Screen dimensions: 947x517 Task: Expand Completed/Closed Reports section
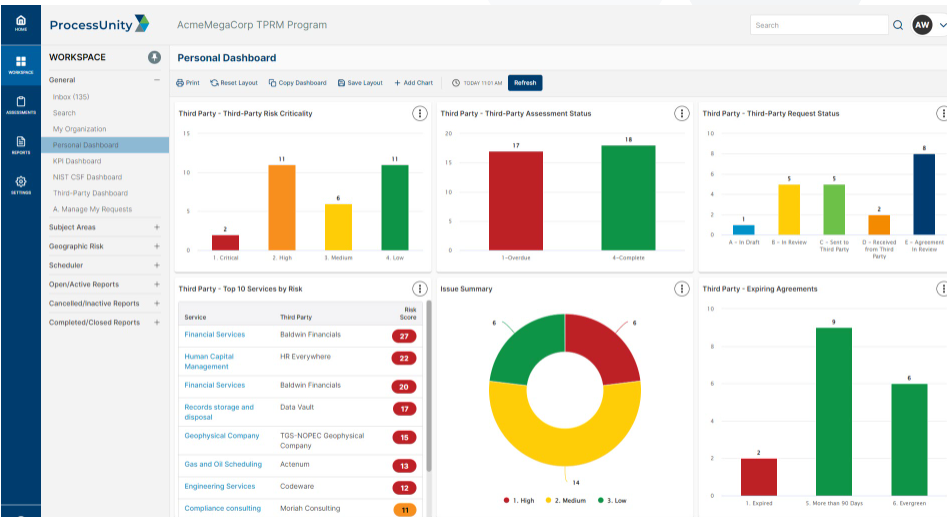[x=157, y=323]
